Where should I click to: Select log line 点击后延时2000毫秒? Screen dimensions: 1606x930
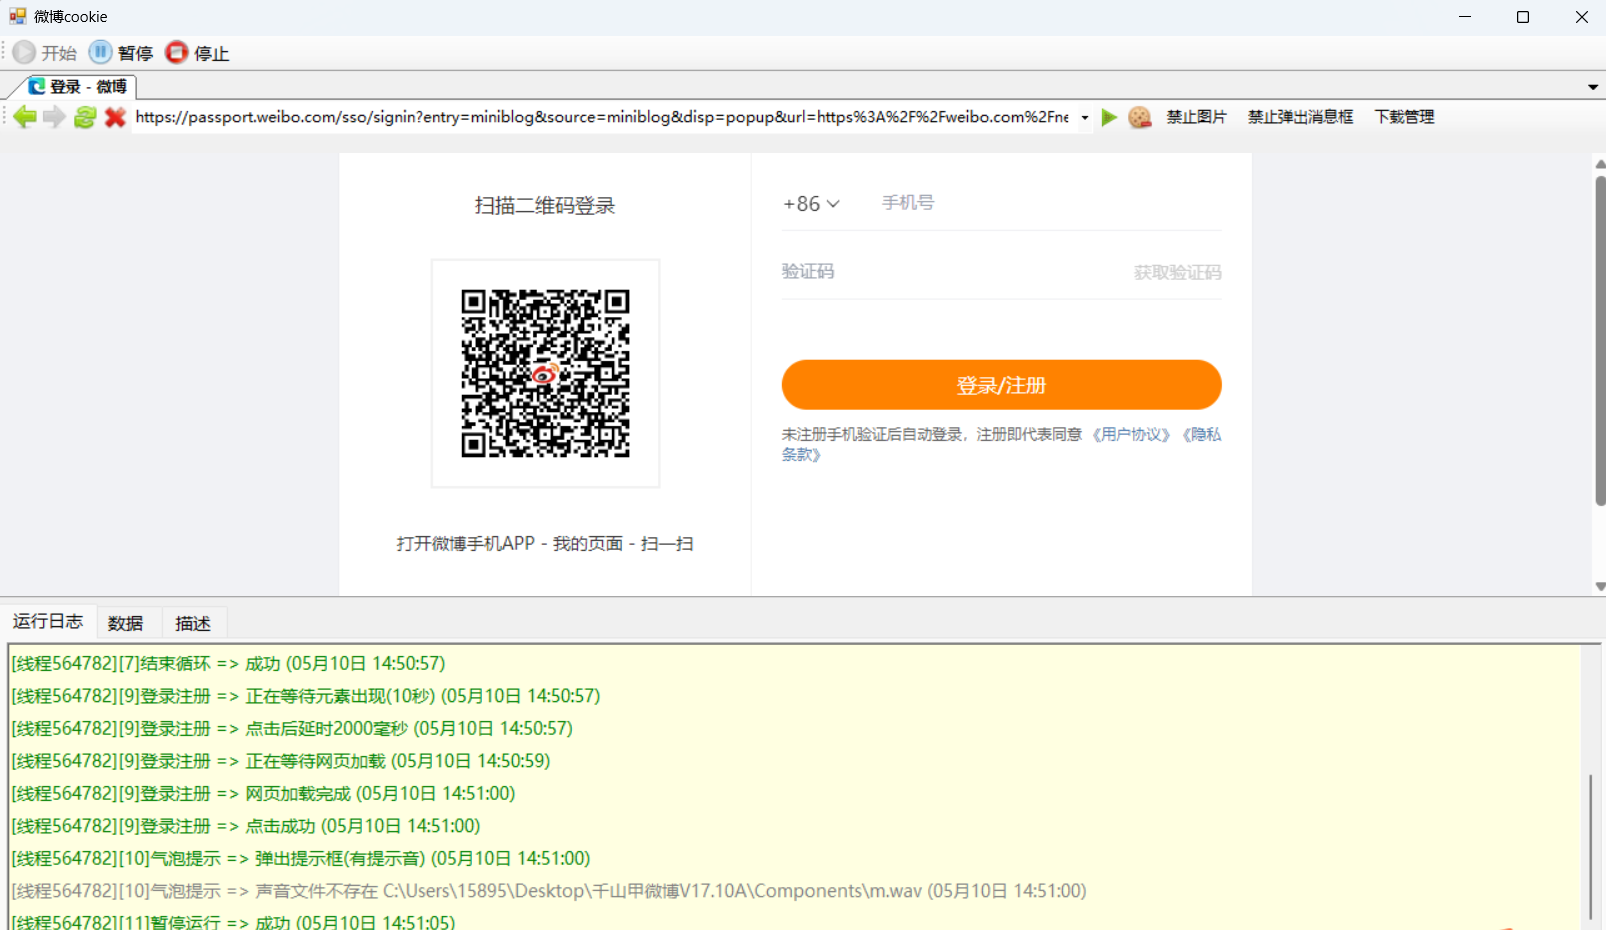(x=291, y=728)
